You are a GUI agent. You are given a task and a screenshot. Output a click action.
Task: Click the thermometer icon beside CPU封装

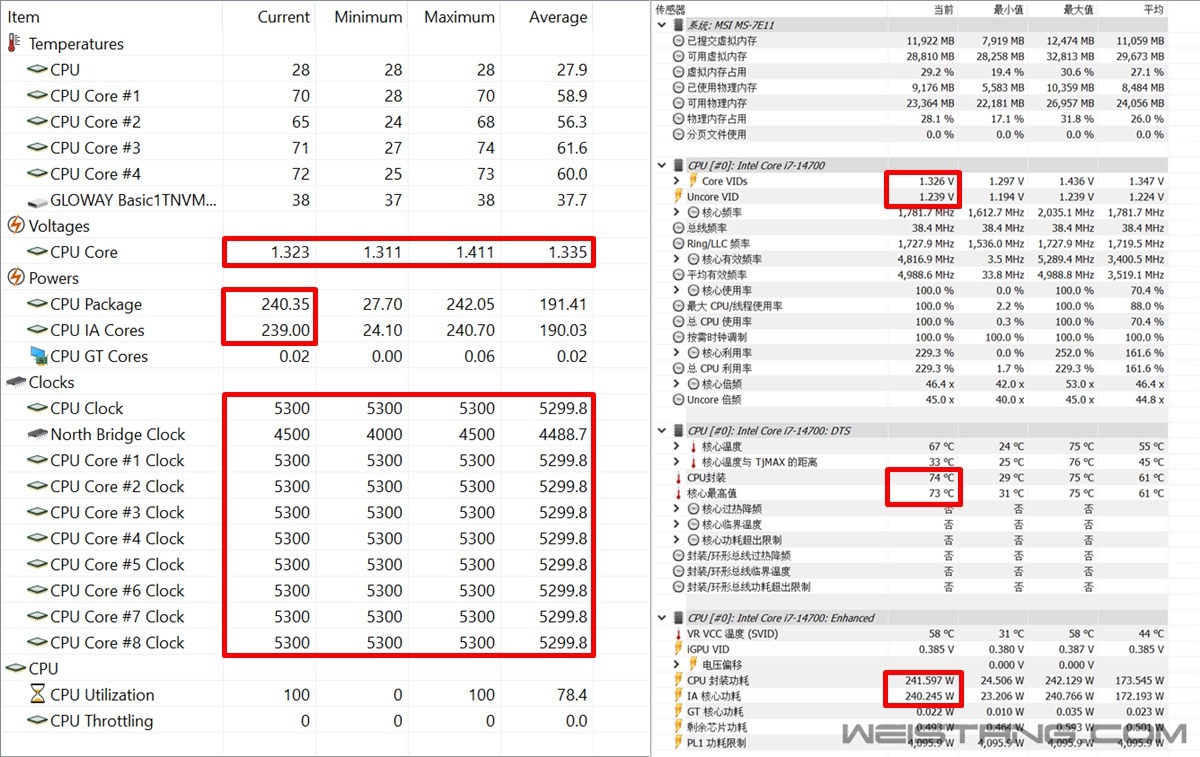[678, 478]
